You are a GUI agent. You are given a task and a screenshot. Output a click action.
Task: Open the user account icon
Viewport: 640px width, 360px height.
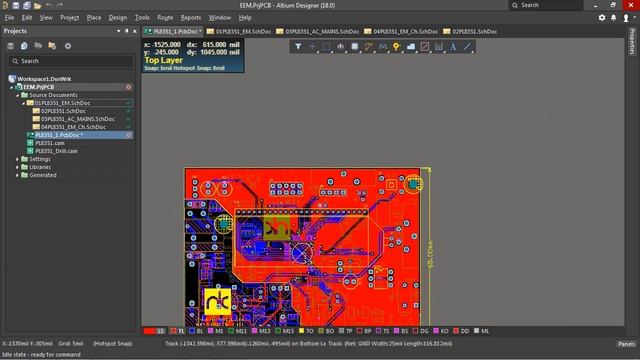(626, 18)
